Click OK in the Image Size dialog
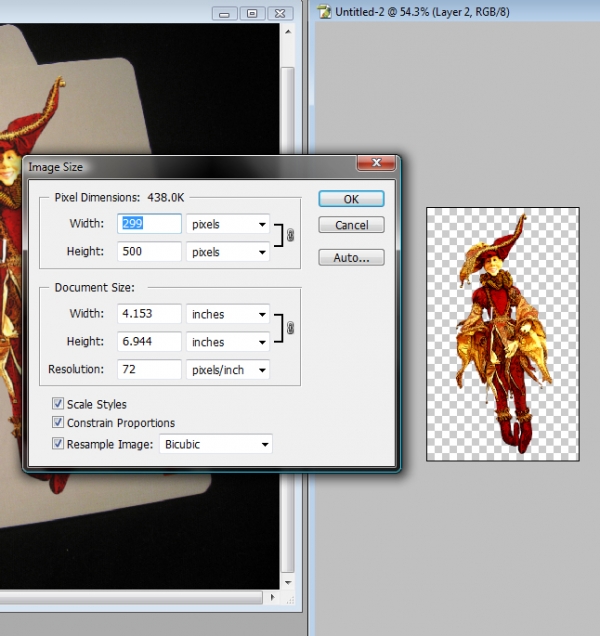The height and width of the screenshot is (636, 600). point(351,199)
